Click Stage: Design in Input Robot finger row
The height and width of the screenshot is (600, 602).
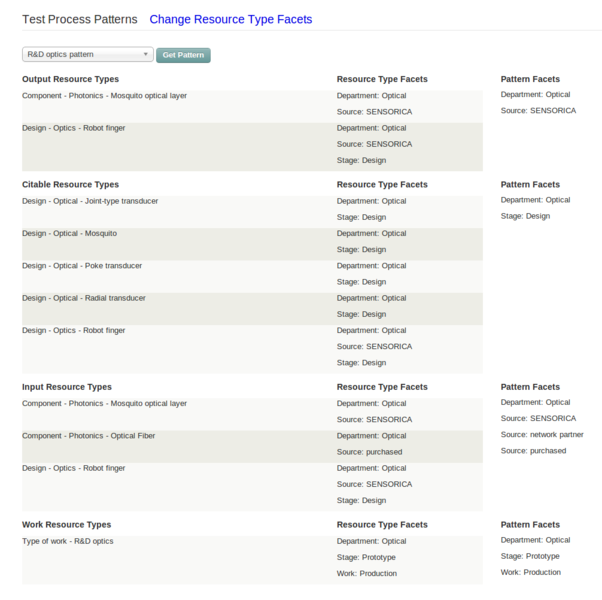point(361,501)
